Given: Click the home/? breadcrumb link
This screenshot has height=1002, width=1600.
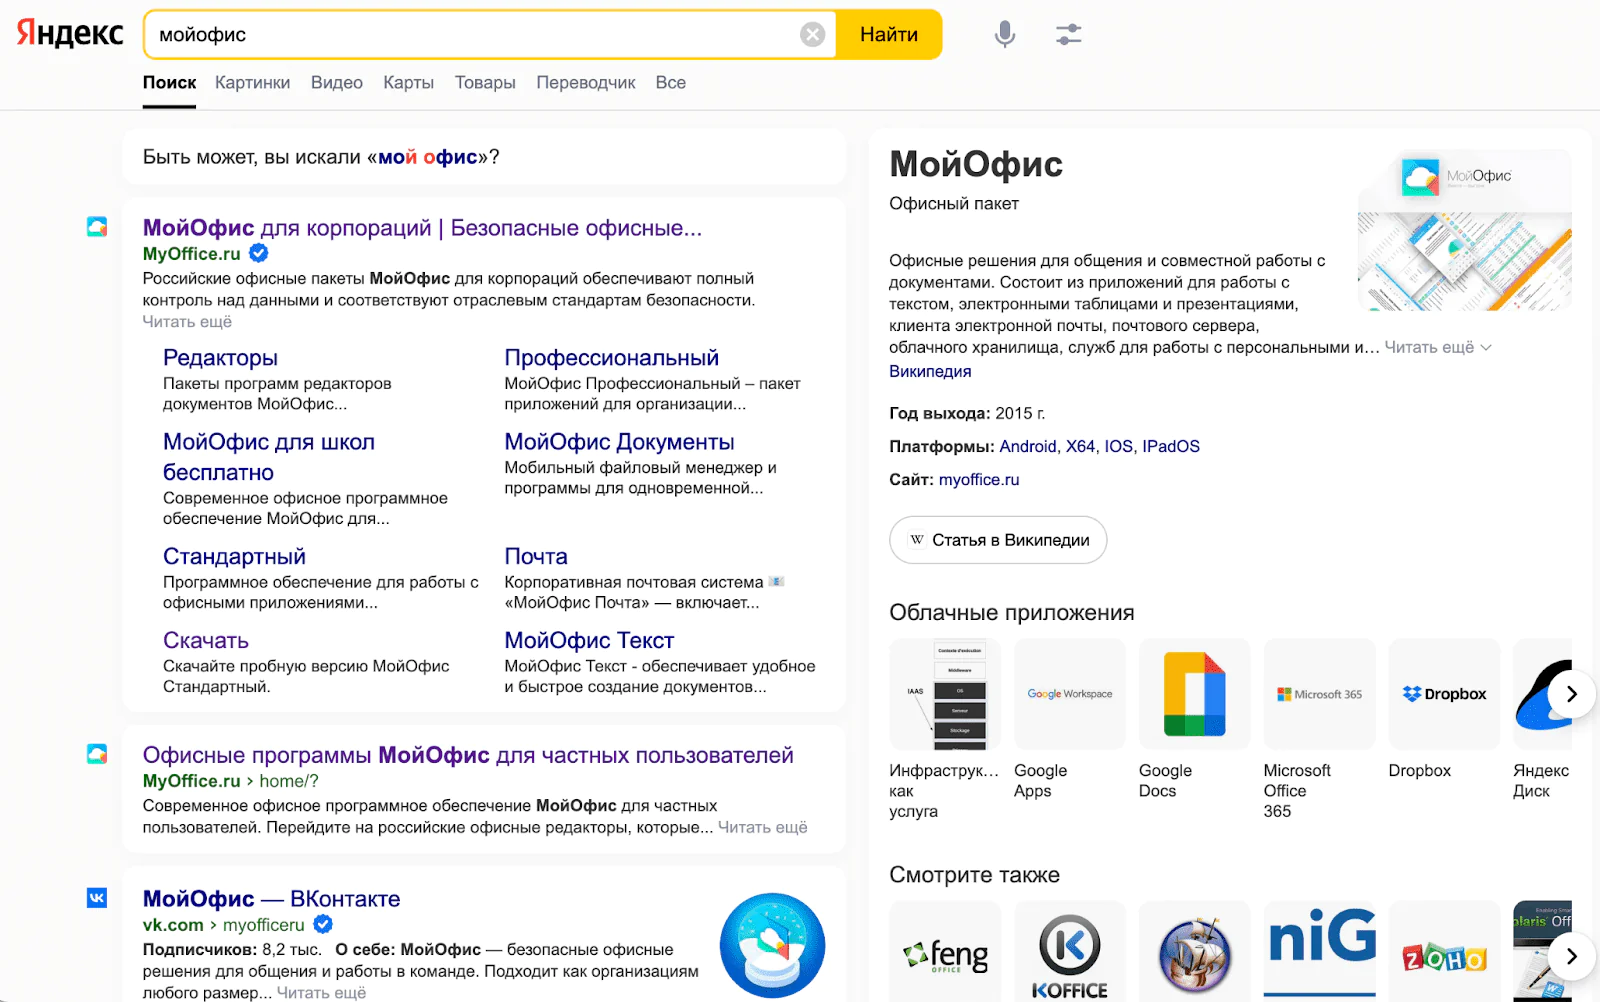Looking at the screenshot, I should pos(289,781).
